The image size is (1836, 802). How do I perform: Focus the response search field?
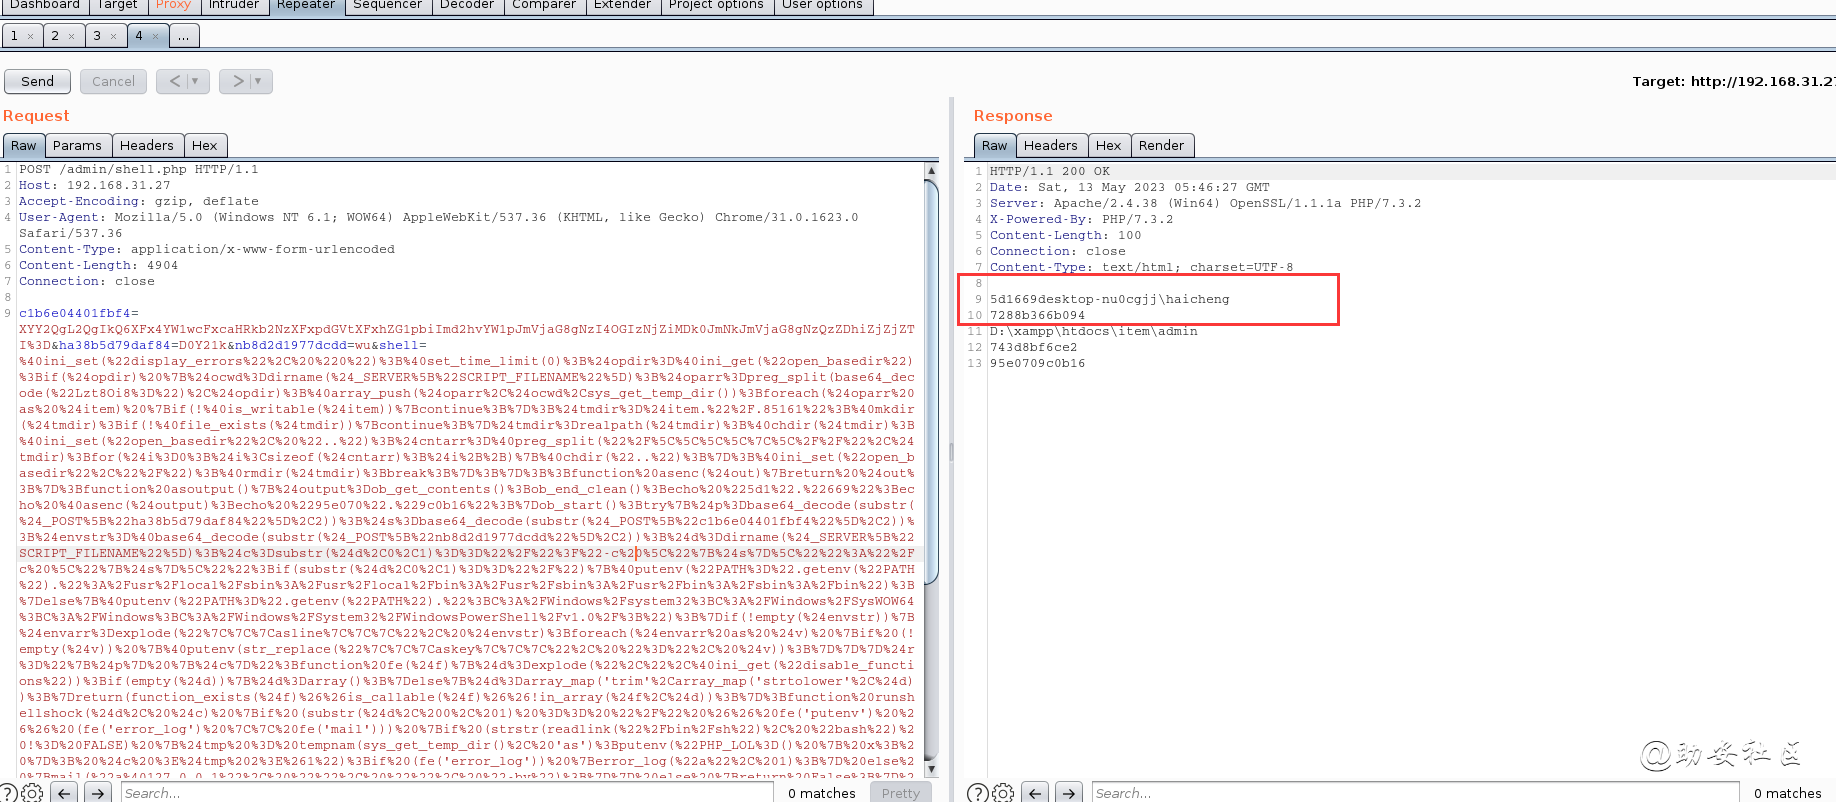coord(1415,793)
